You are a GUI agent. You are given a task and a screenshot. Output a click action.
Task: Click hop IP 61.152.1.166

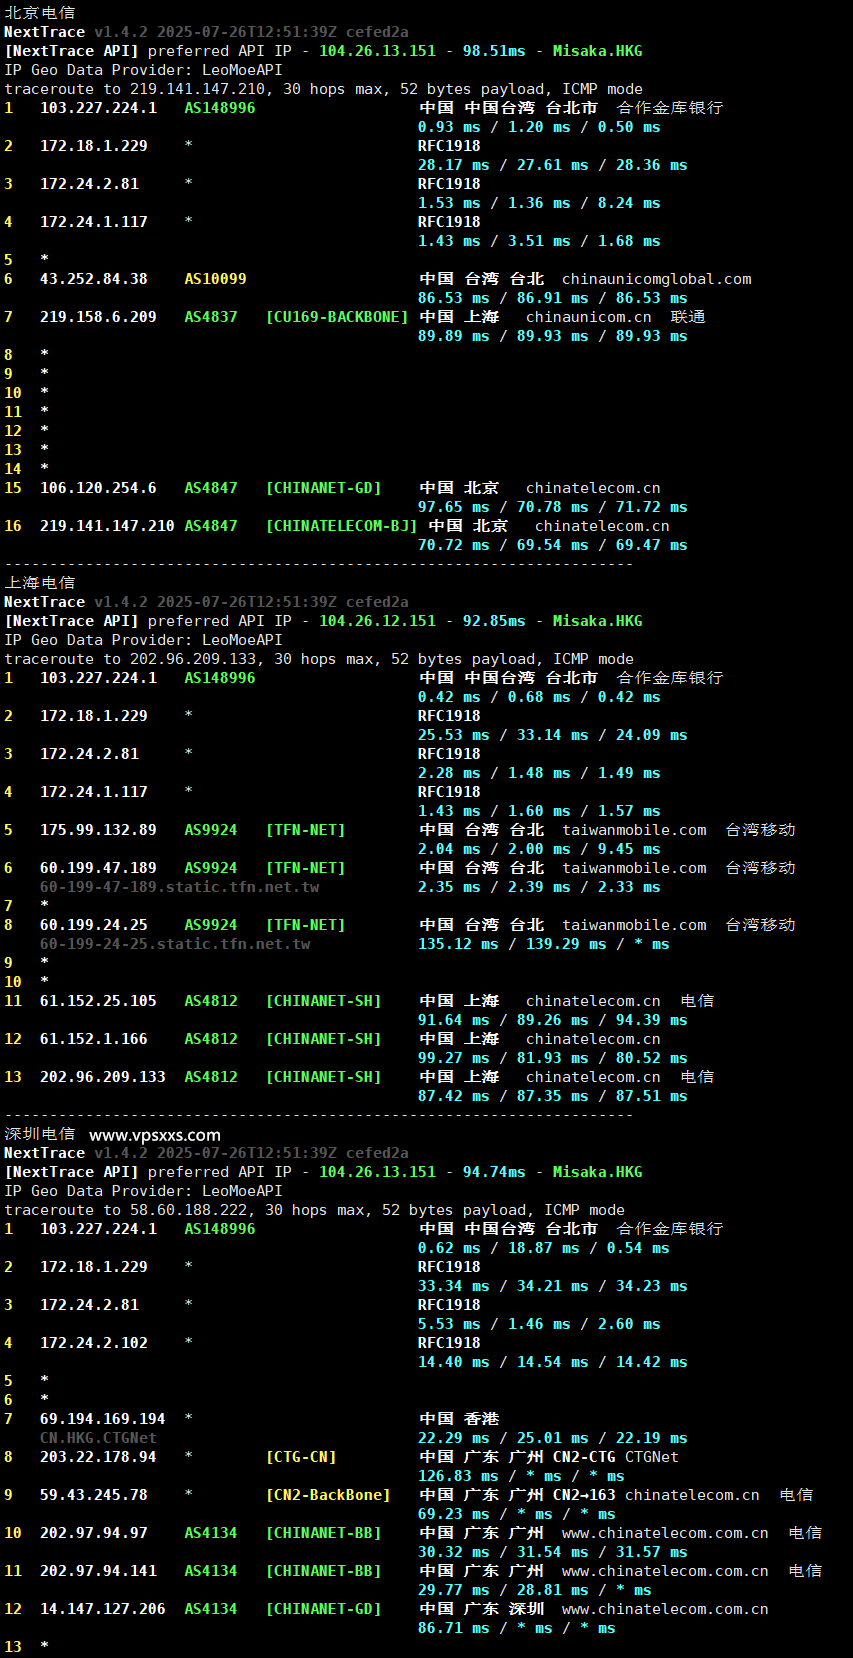[94, 1039]
